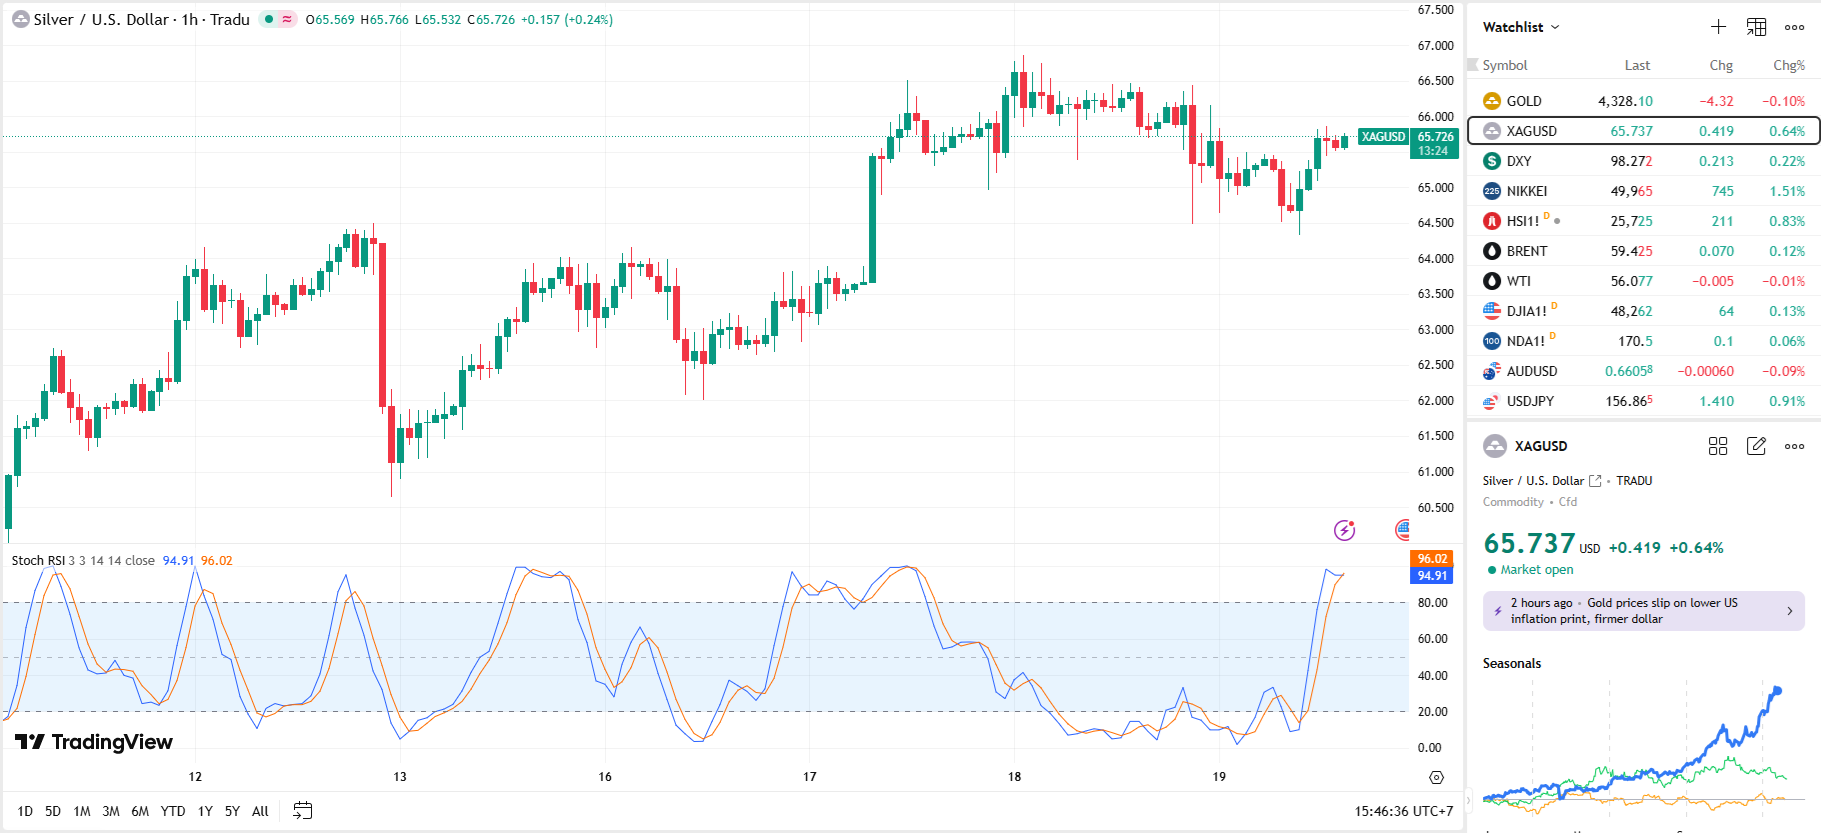
Task: Open the XAGUSD note edit icon
Action: pyautogui.click(x=1756, y=446)
